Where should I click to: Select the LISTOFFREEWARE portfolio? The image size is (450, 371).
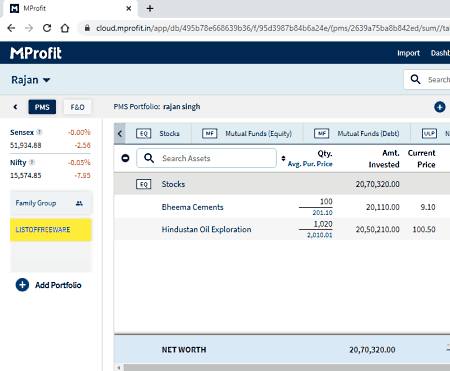51,230
